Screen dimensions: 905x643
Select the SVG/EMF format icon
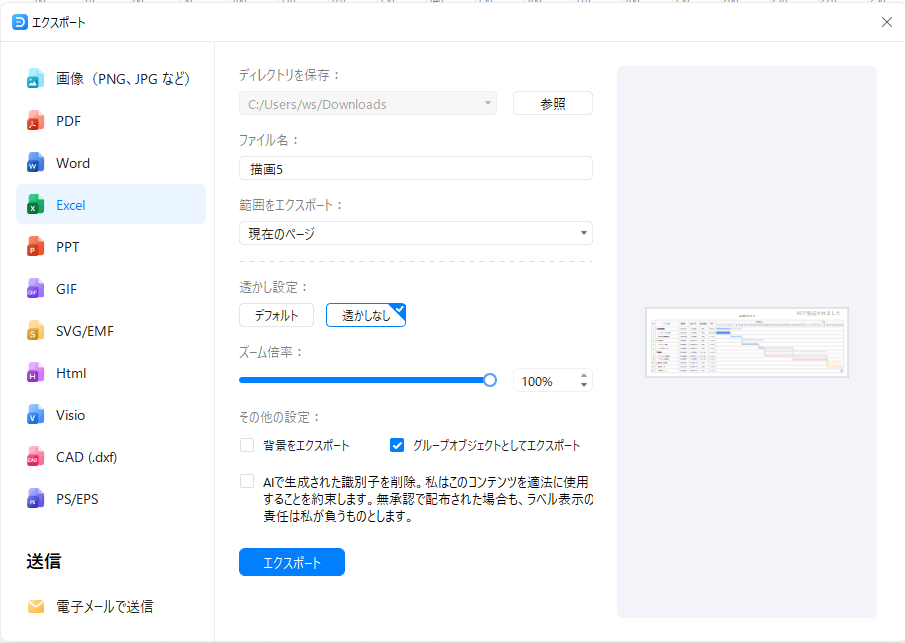click(x=36, y=331)
